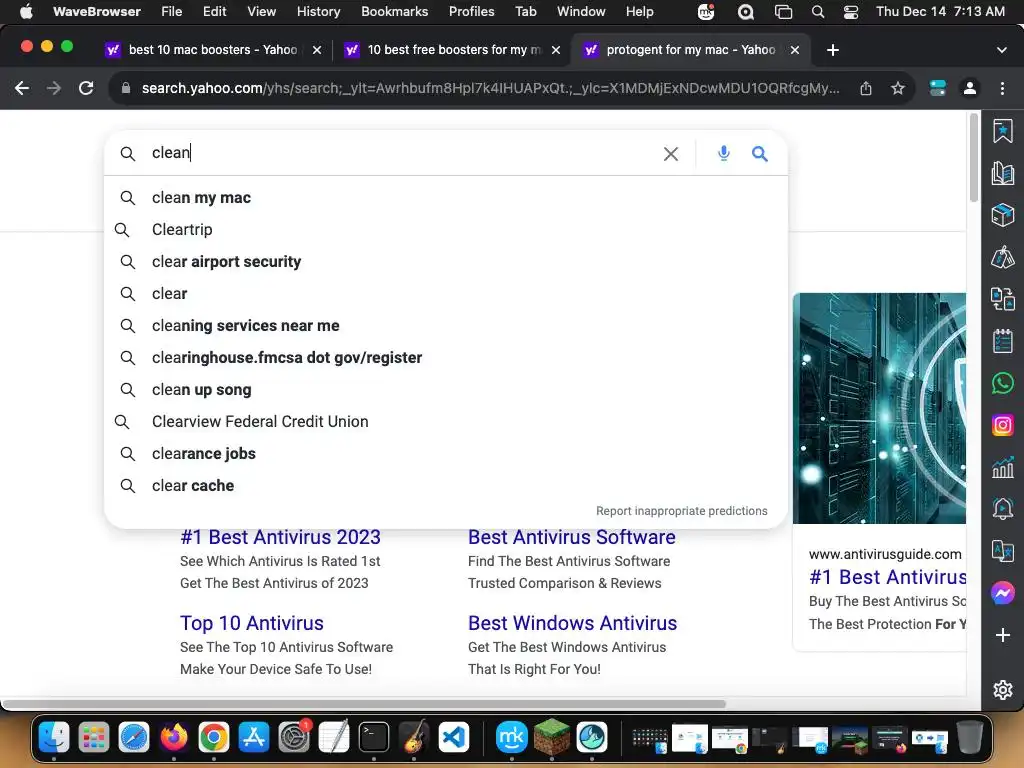Select 'clear cache' suggestion

click(446, 486)
